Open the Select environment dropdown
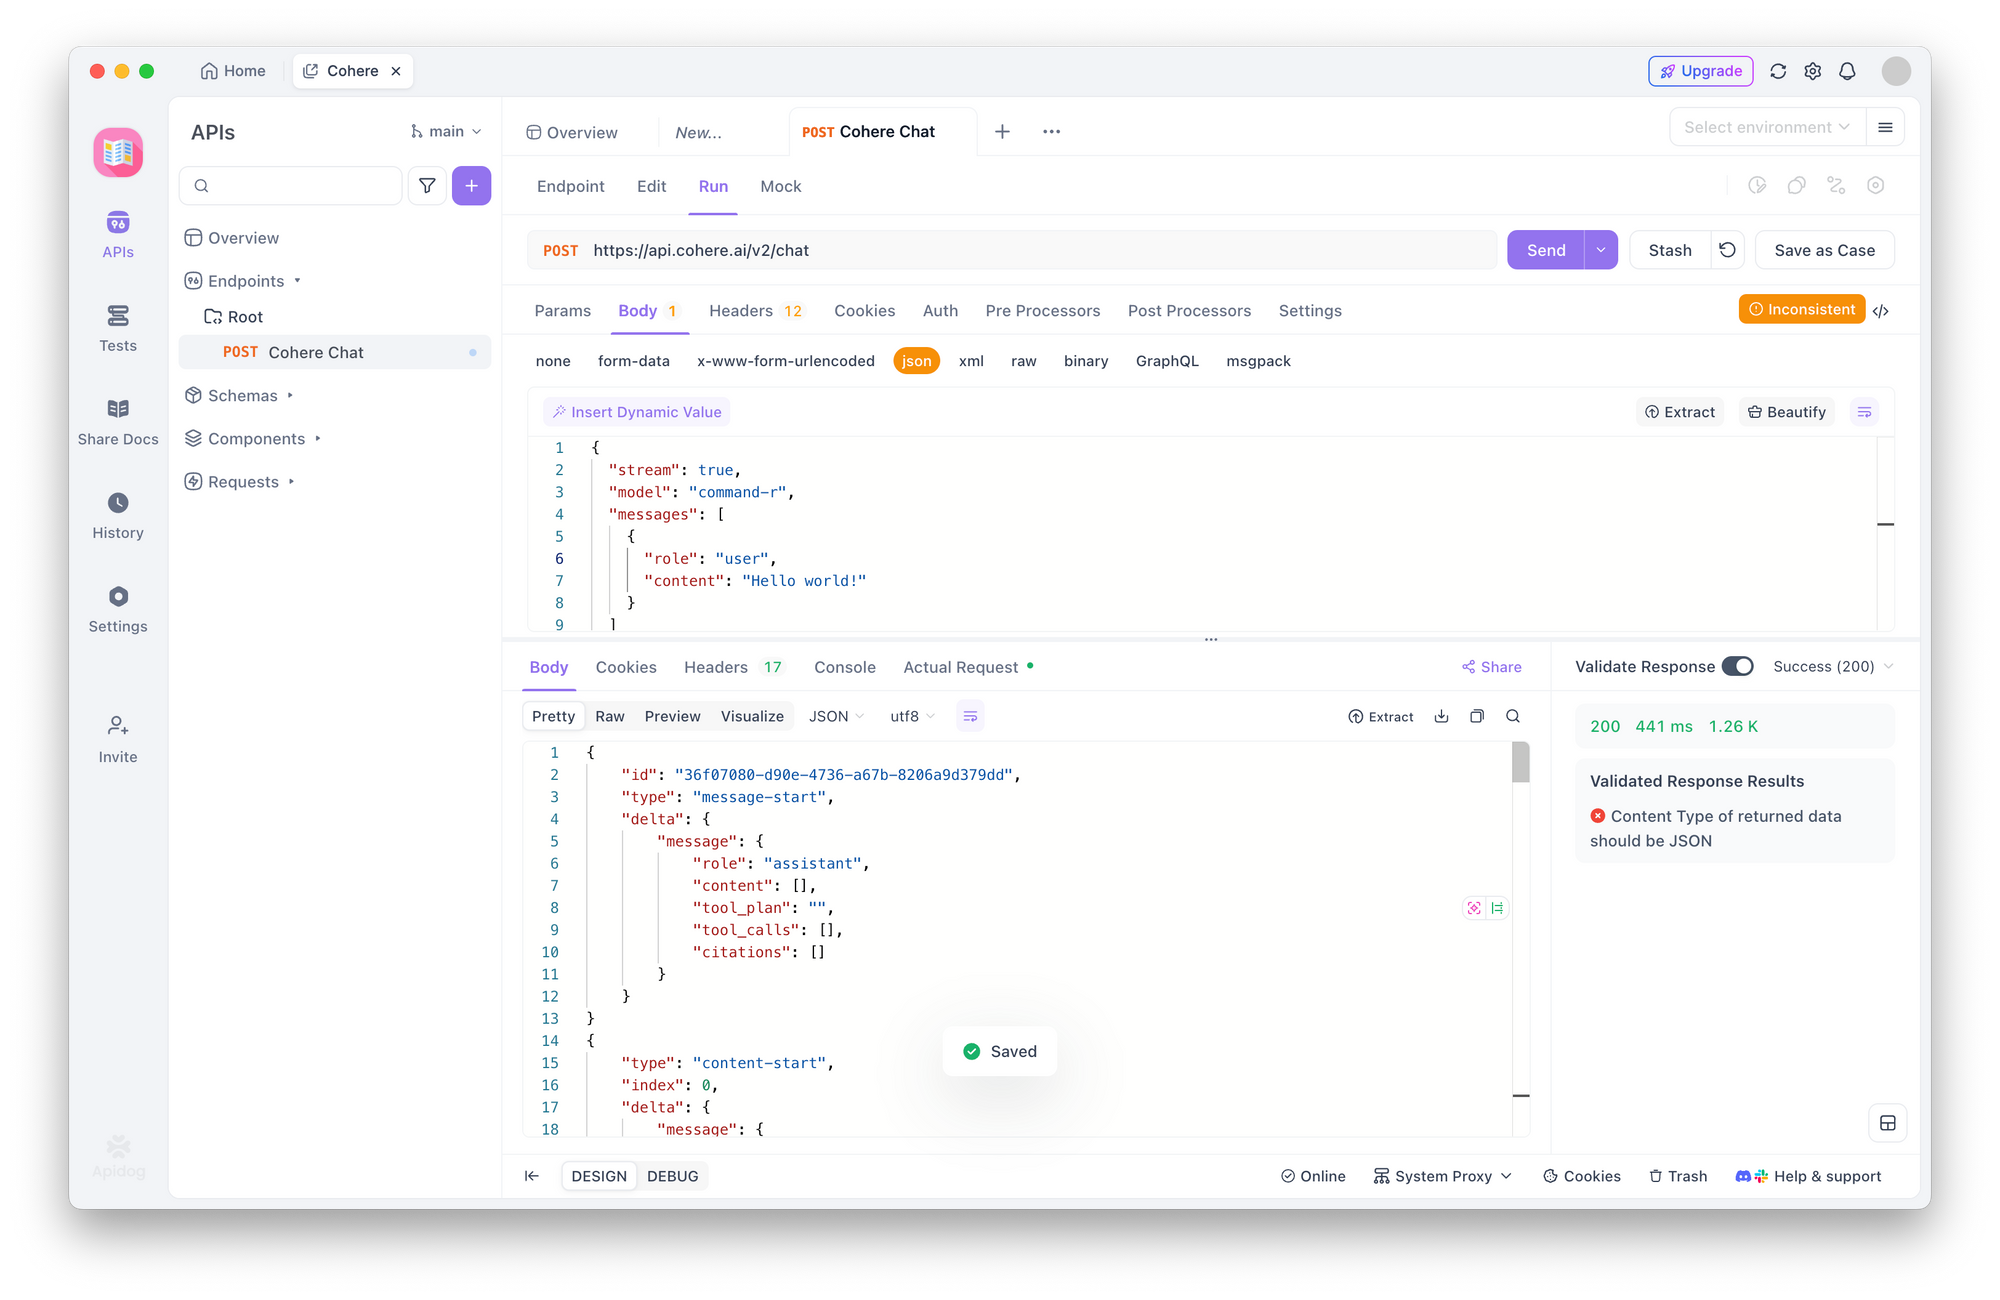Image resolution: width=2000 pixels, height=1300 pixels. point(1767,127)
